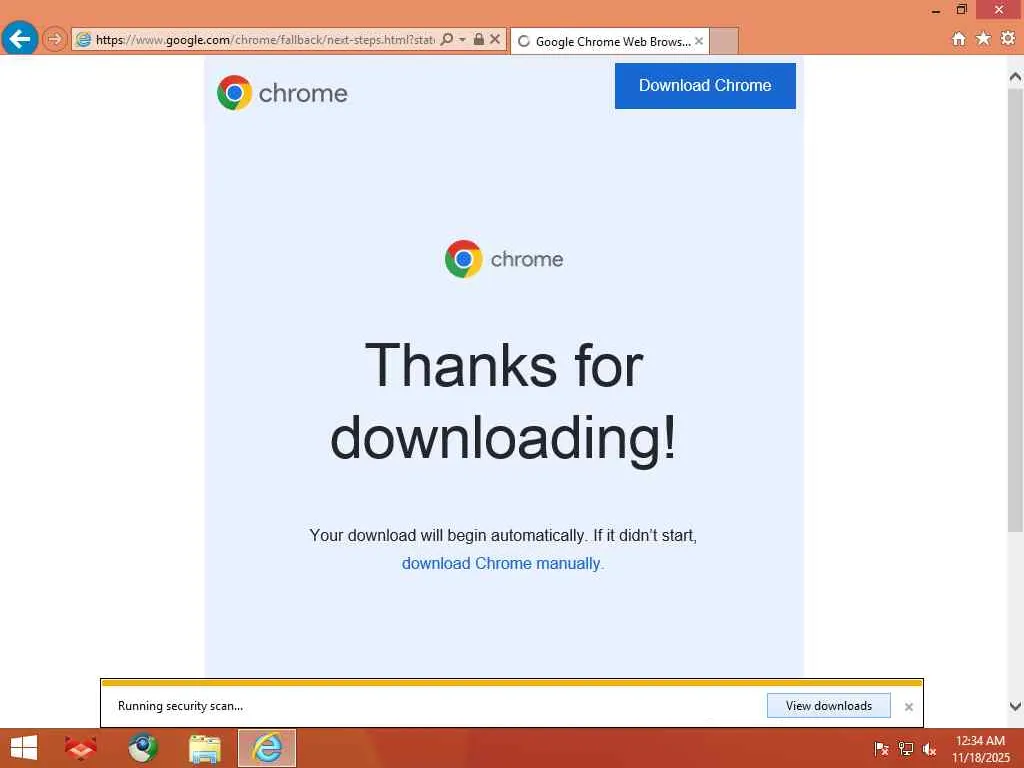Minimize the Internet Explorer window
Viewport: 1024px width, 768px height.
[x=936, y=10]
